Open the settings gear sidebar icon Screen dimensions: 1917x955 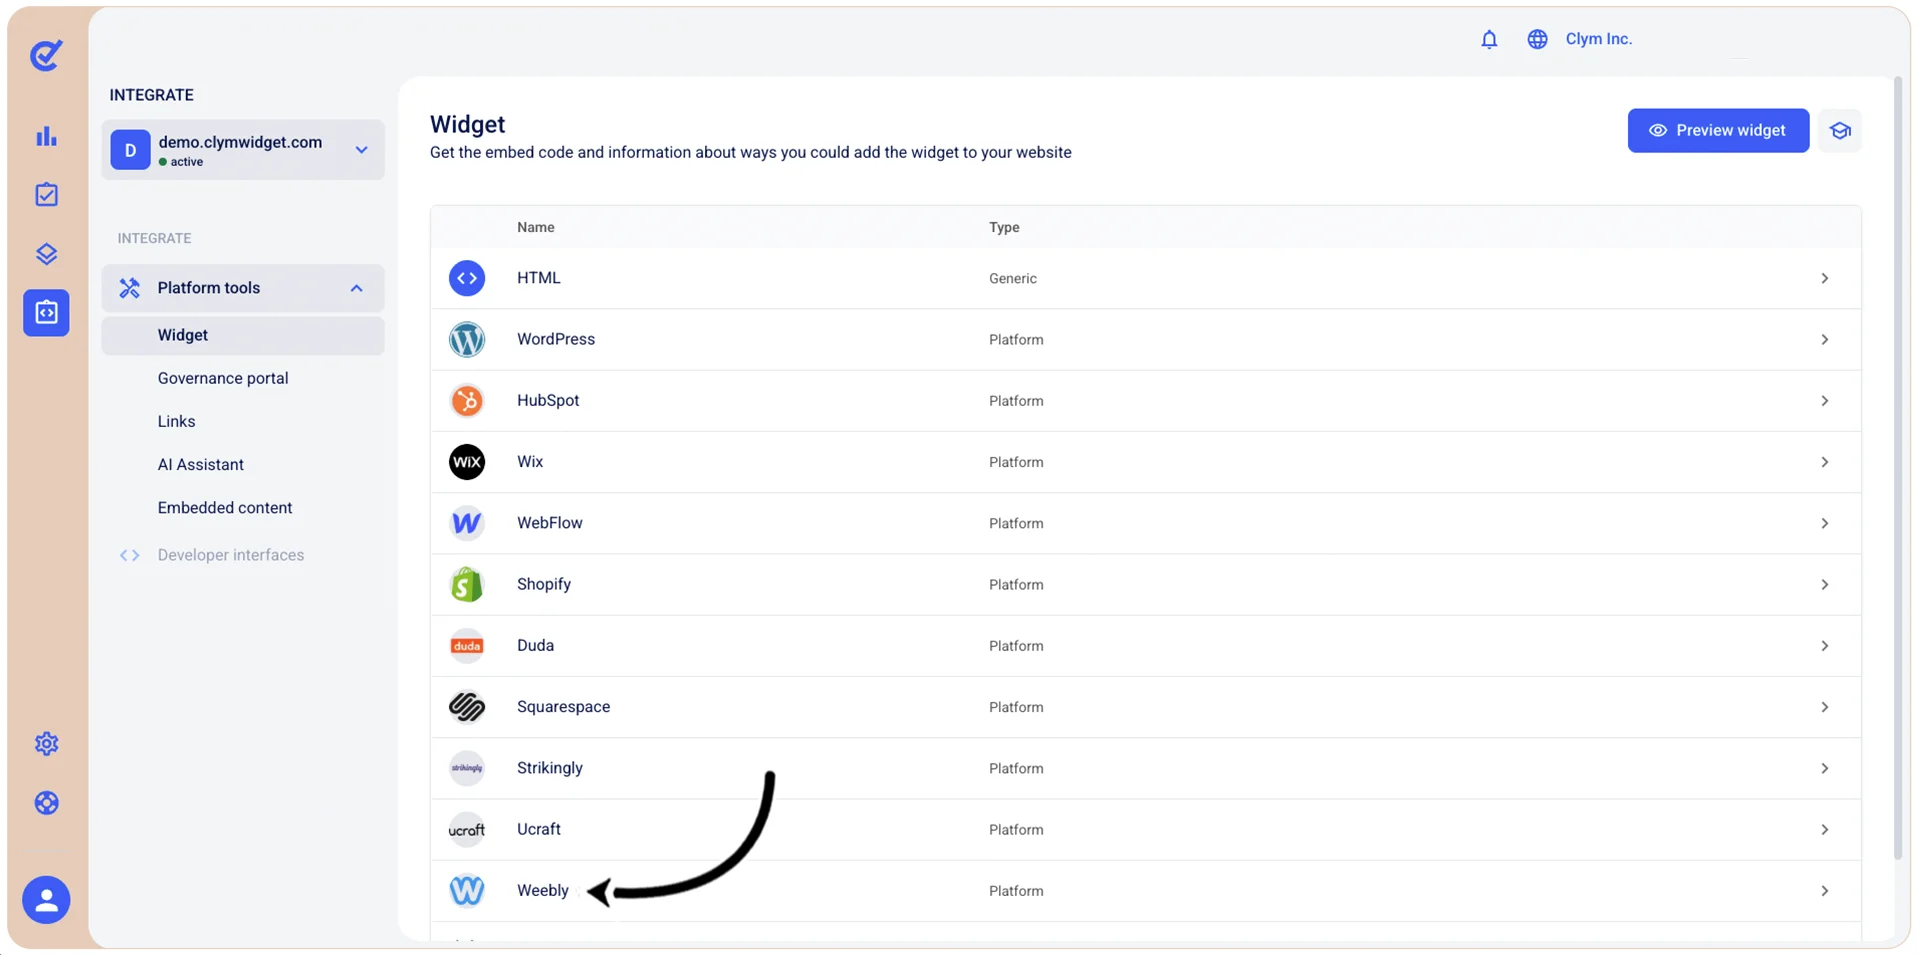[46, 744]
